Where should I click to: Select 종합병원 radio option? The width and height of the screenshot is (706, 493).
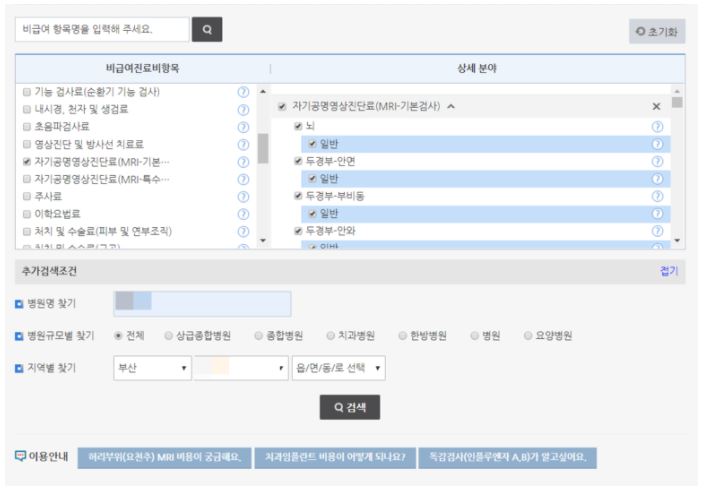[x=258, y=336]
